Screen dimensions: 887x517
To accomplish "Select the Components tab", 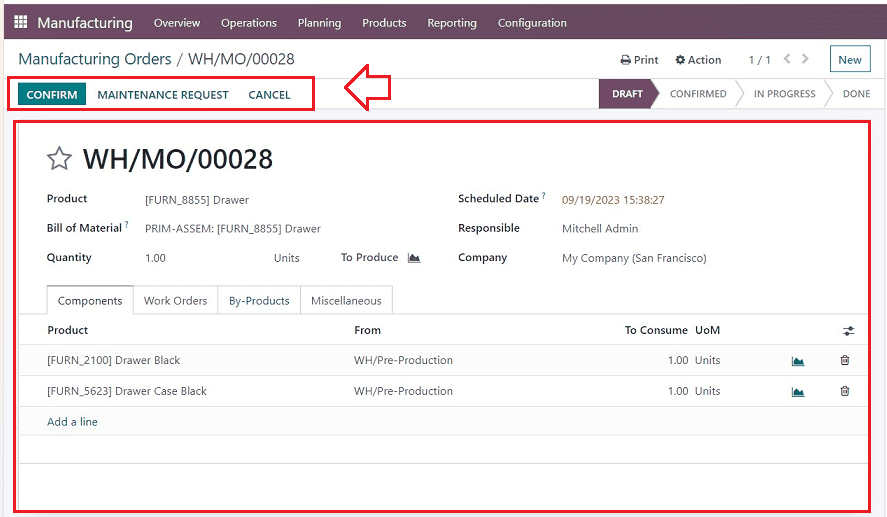I will pyautogui.click(x=90, y=300).
